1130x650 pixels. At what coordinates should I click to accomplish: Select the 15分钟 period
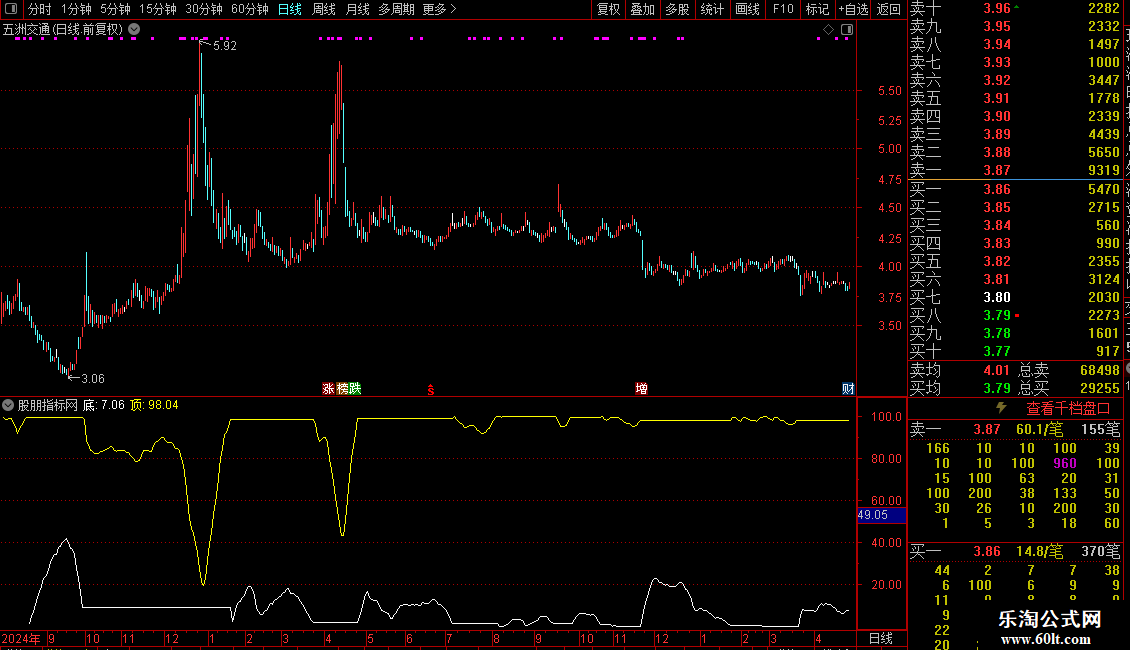click(158, 9)
